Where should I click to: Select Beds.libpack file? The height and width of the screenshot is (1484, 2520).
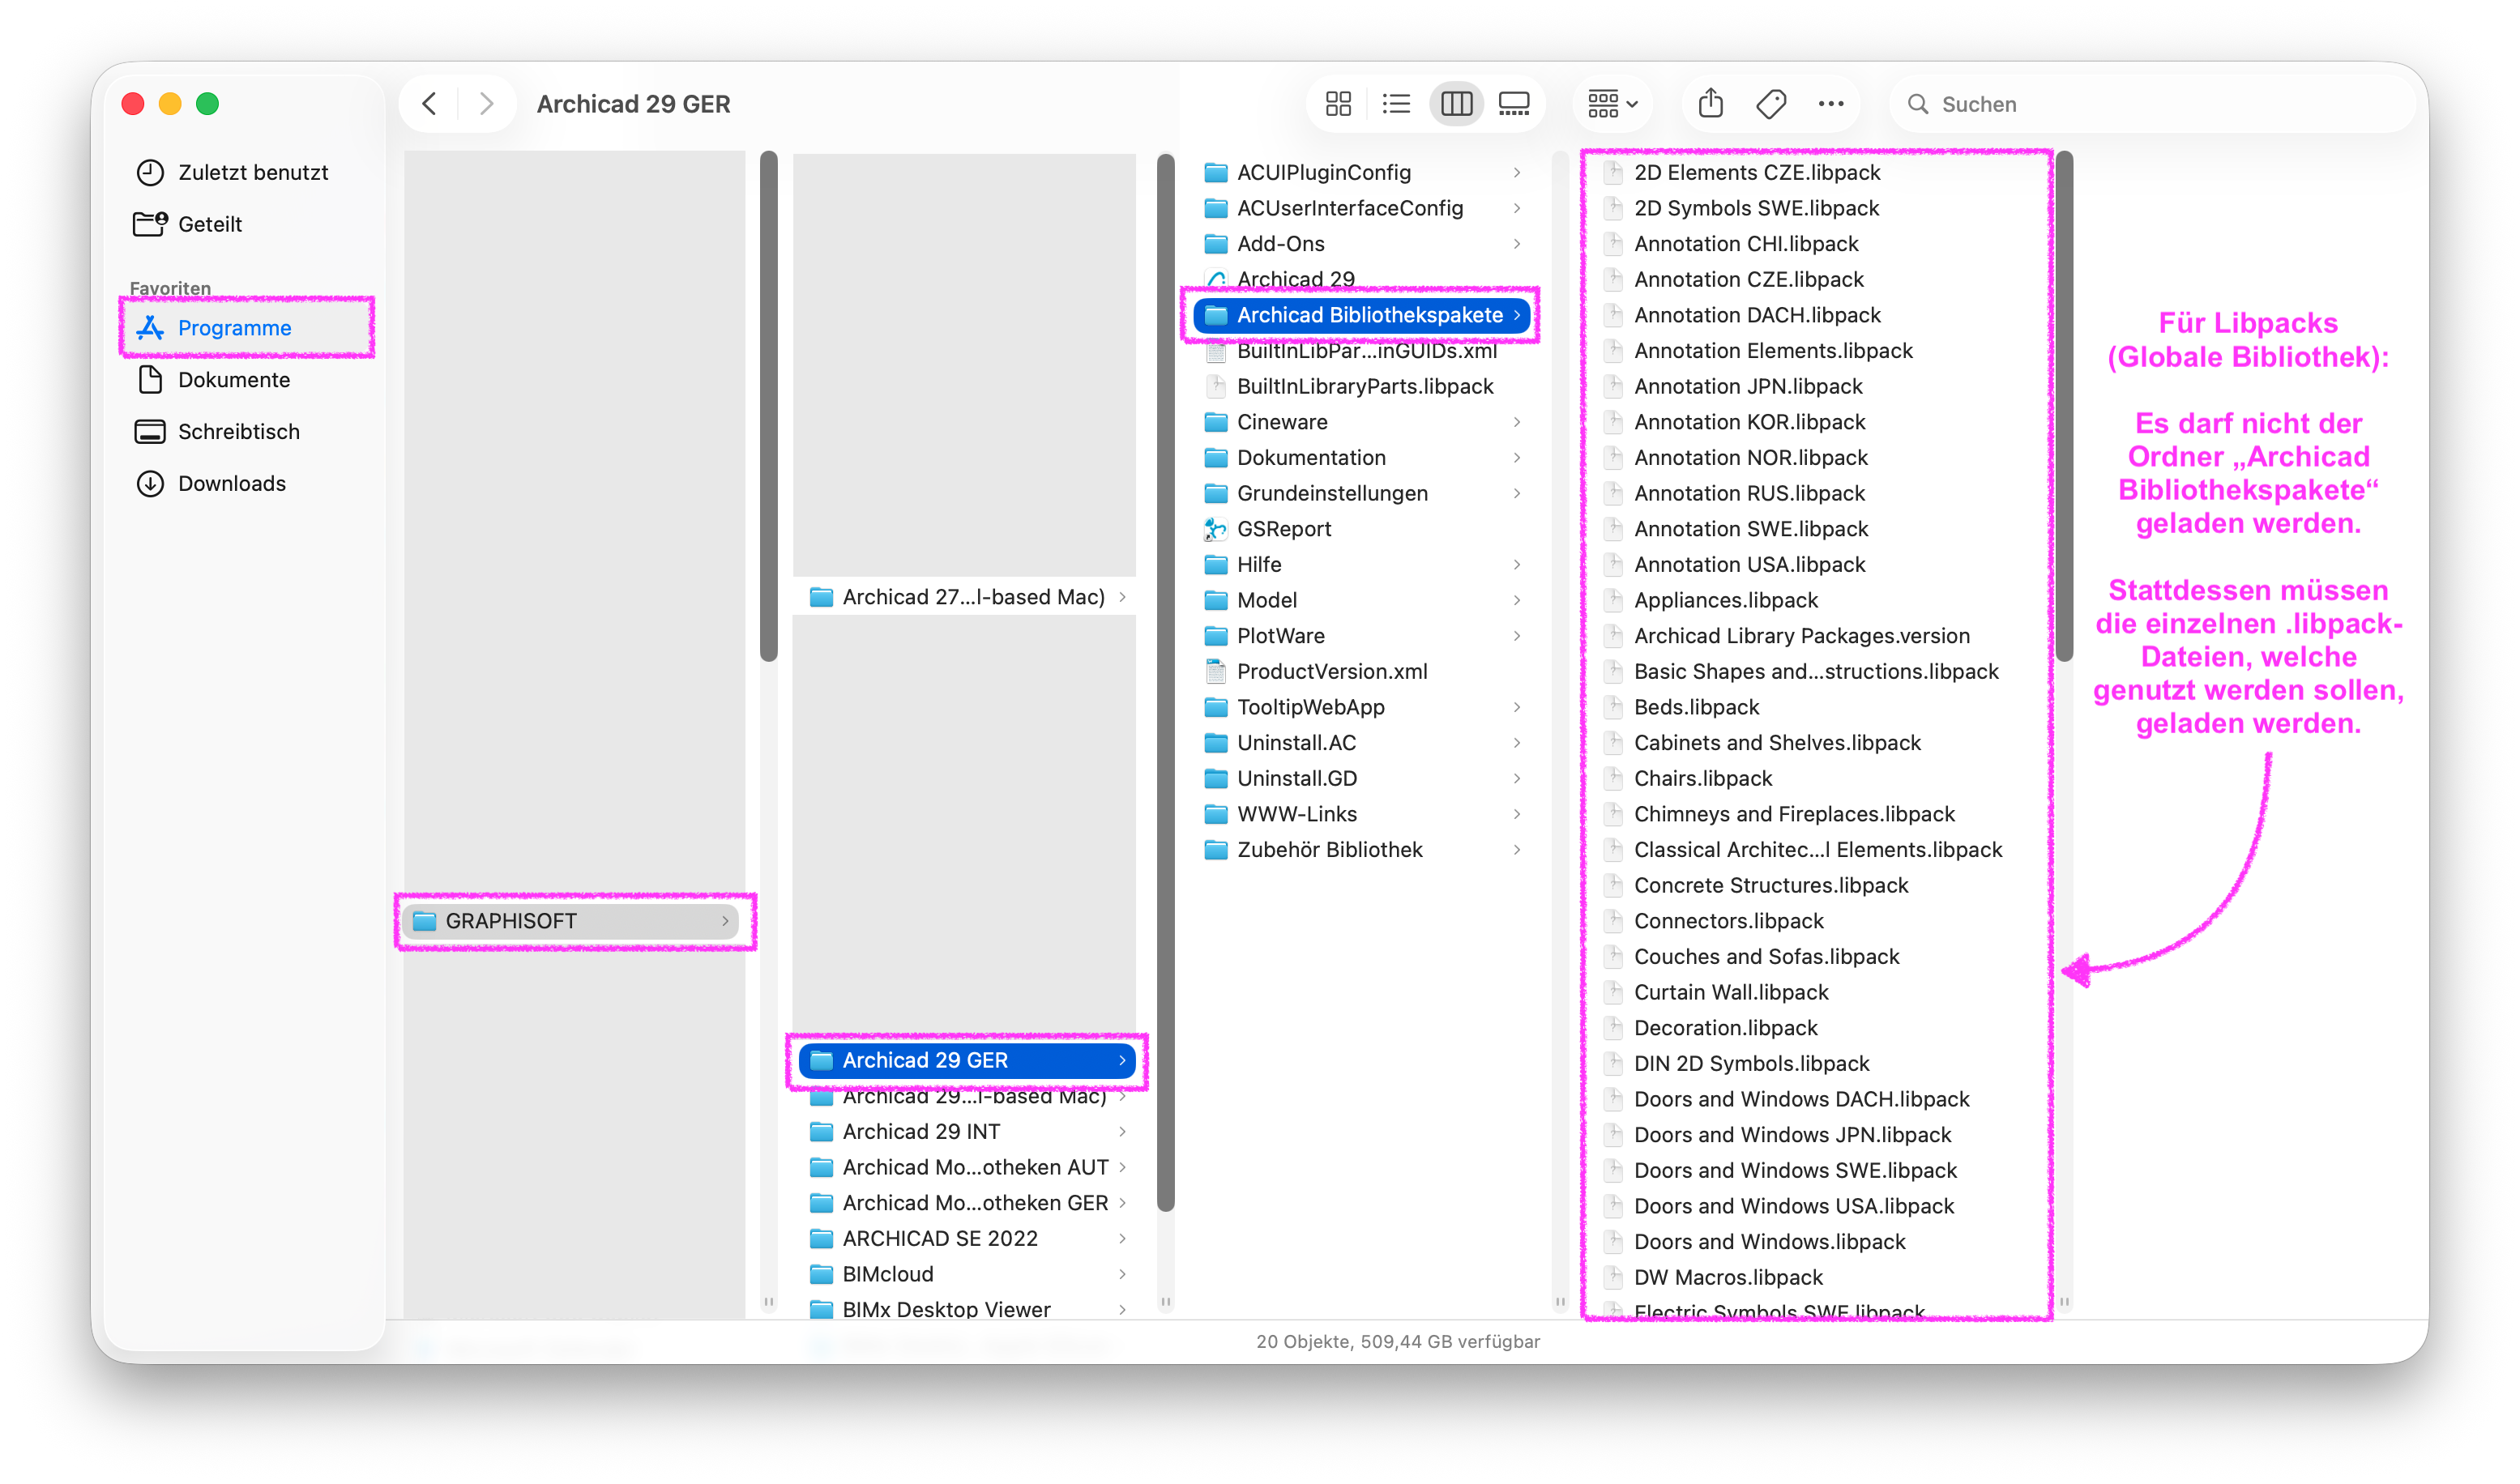click(x=1816, y=707)
